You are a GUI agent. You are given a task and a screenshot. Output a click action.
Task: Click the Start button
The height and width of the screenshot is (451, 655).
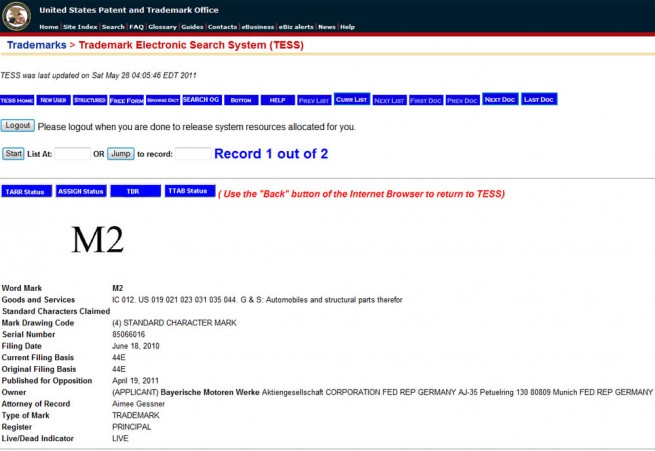coord(13,154)
